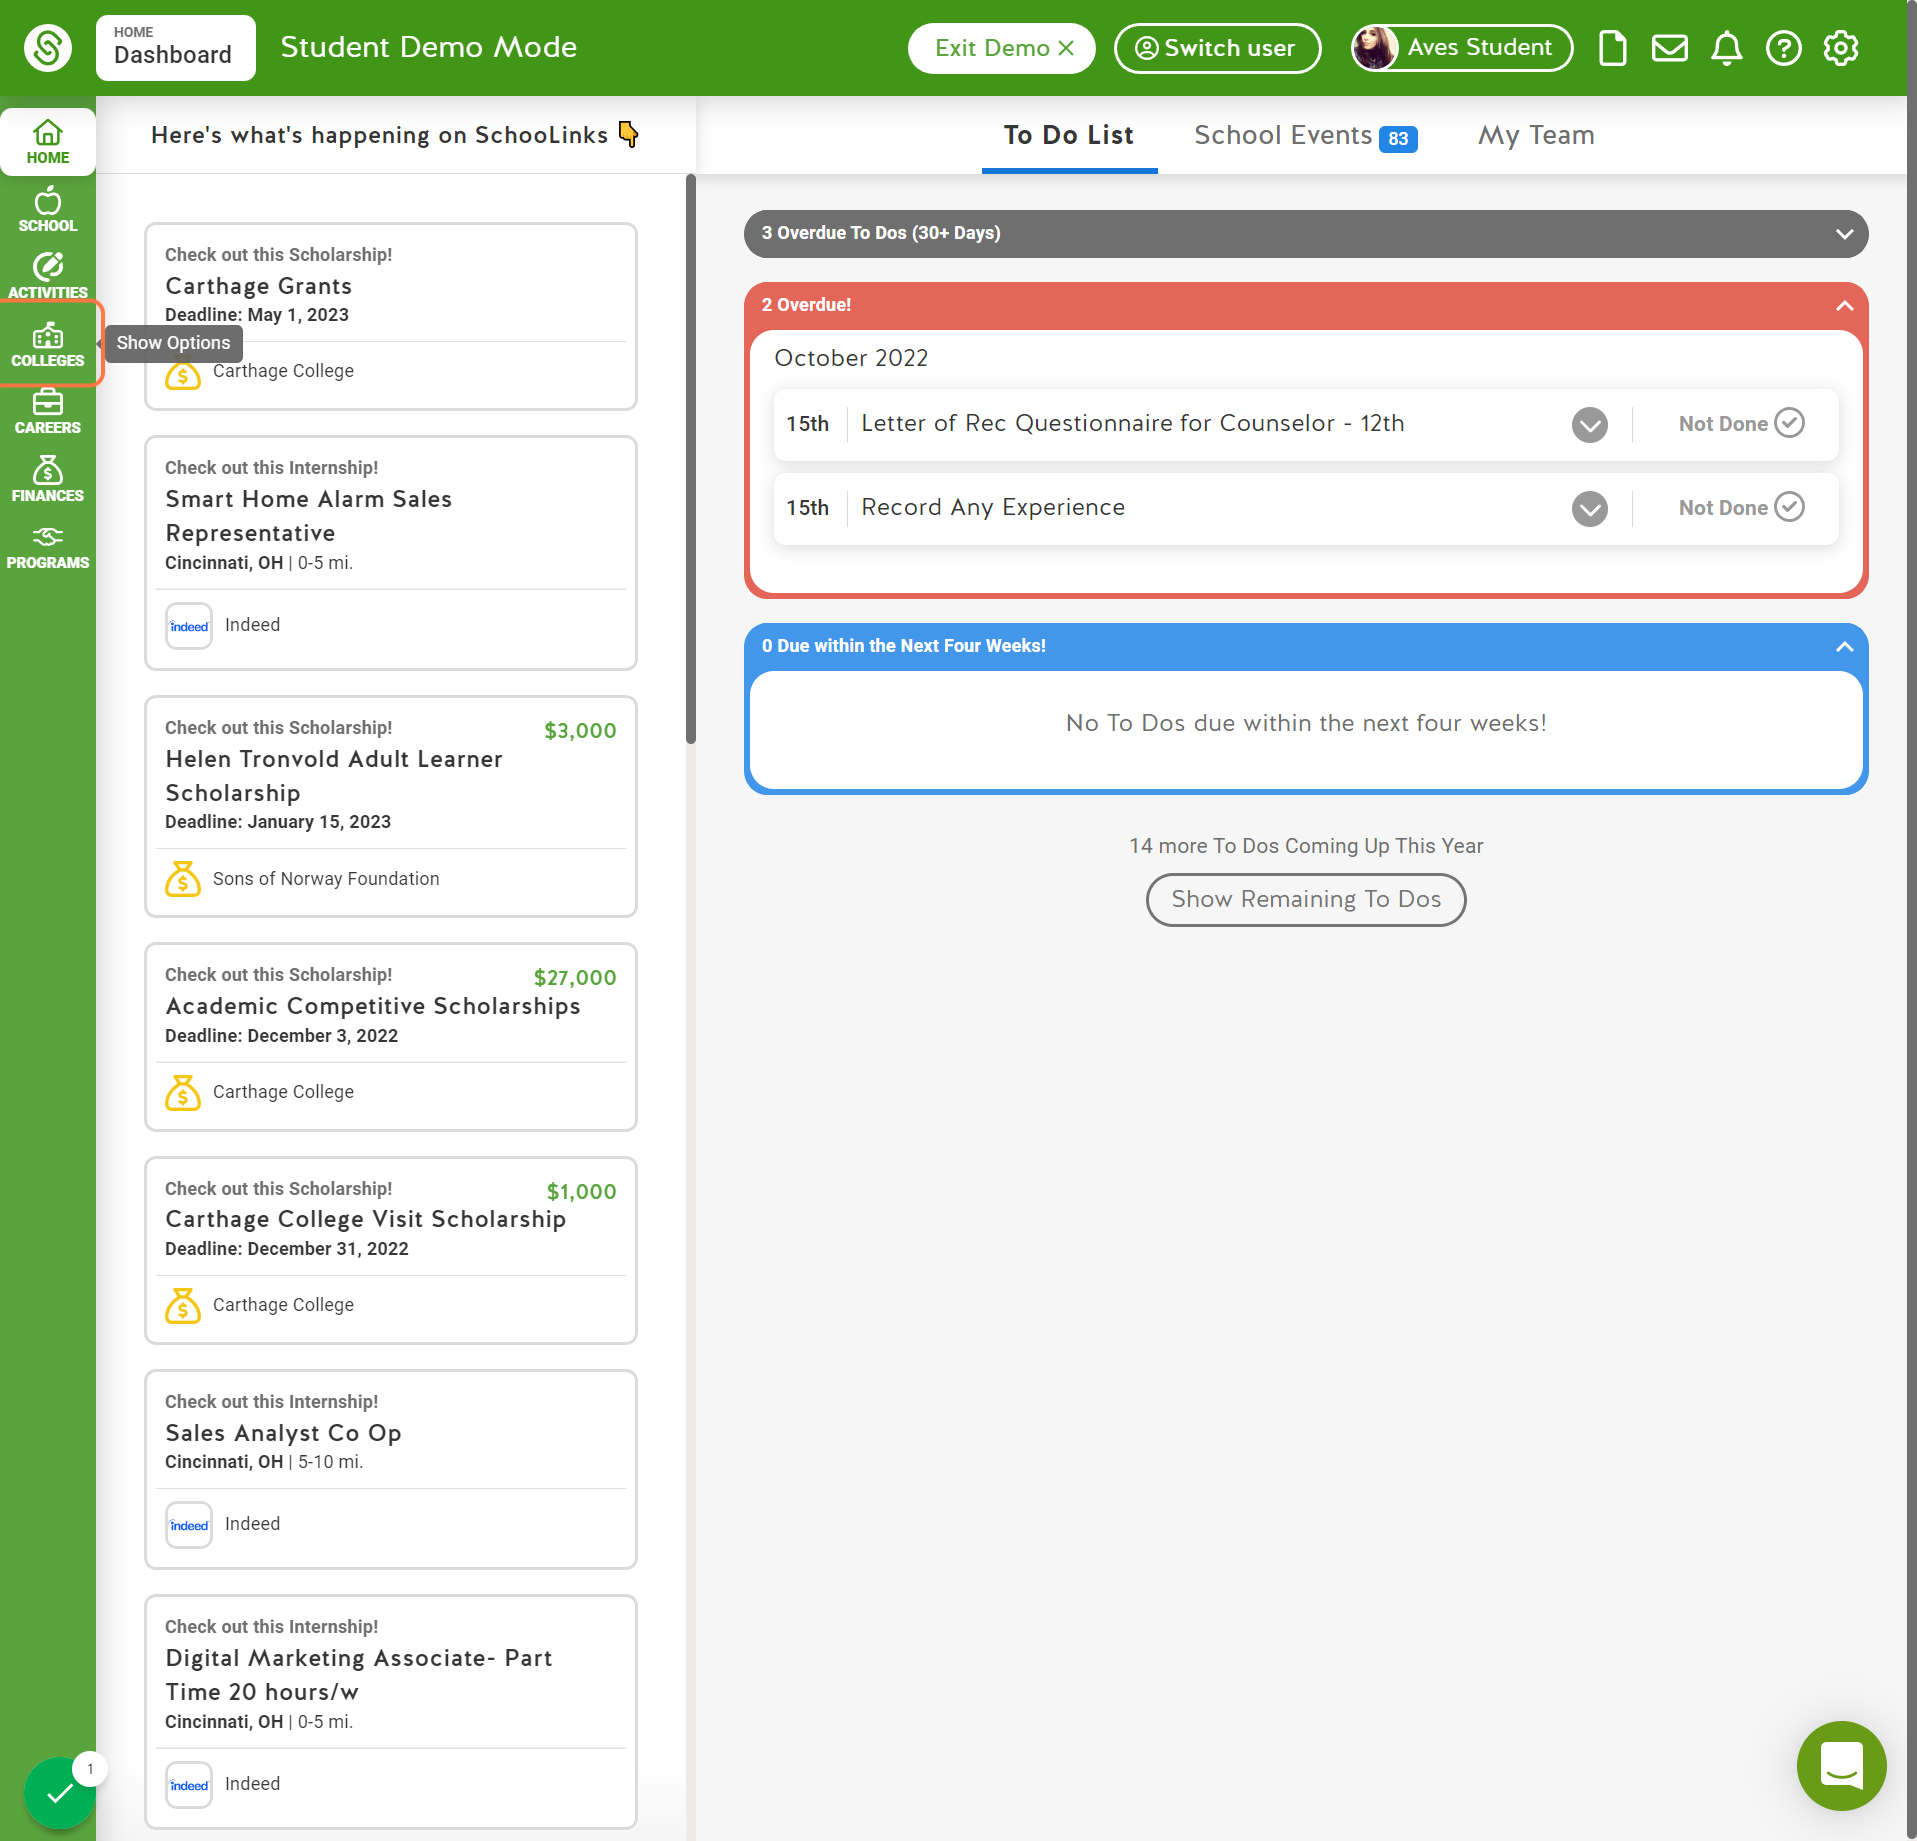Click Show Remaining To Dos
This screenshot has height=1841, width=1917.
coord(1306,899)
